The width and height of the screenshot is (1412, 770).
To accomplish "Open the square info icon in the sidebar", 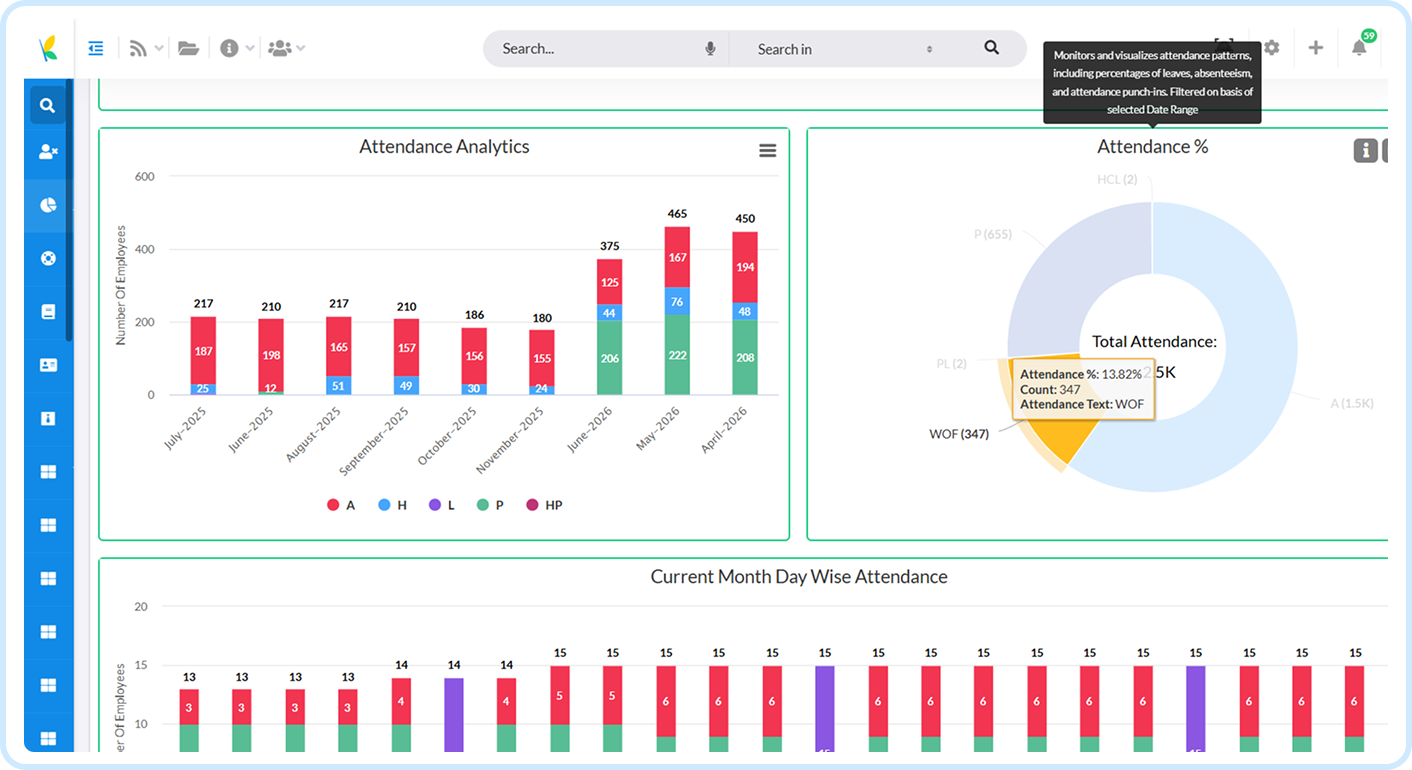I will tap(47, 418).
